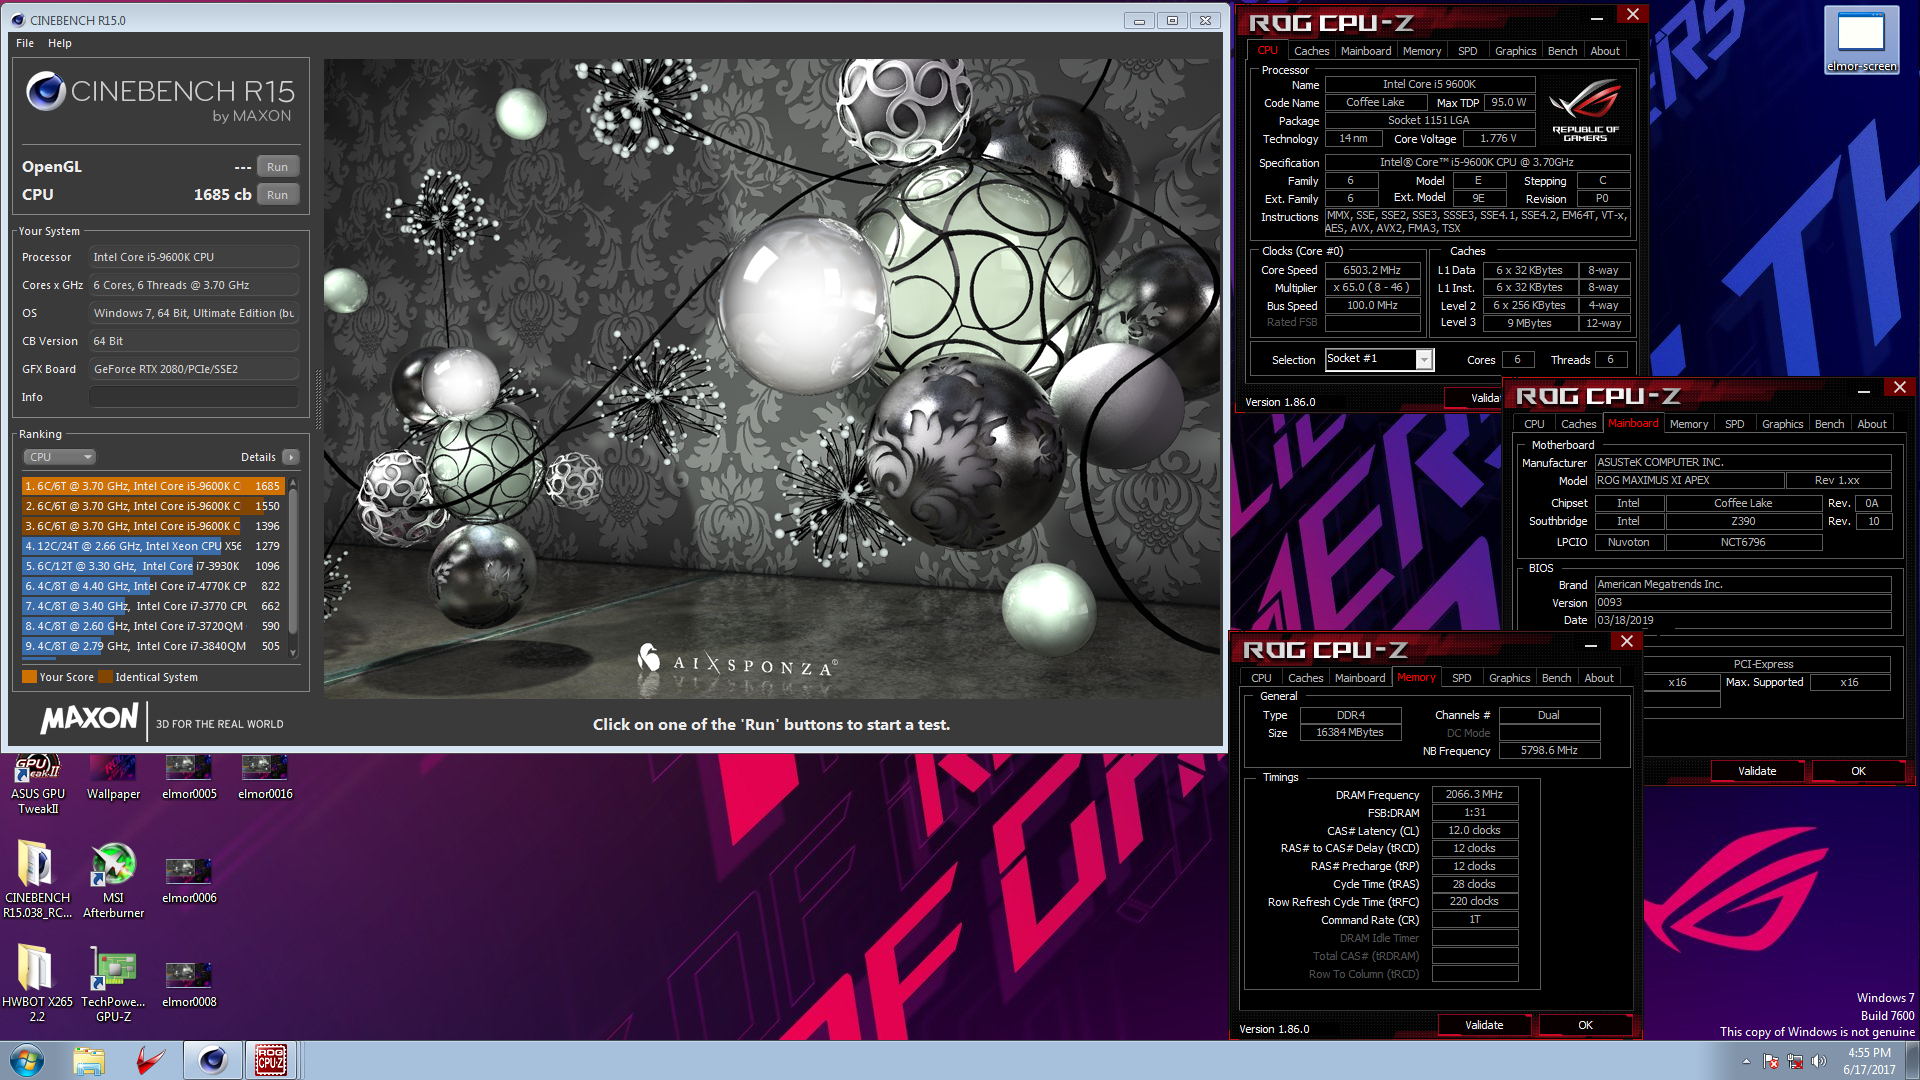Switch to Cinebench taskbar icon
This screenshot has width=1920, height=1080.
click(212, 1060)
